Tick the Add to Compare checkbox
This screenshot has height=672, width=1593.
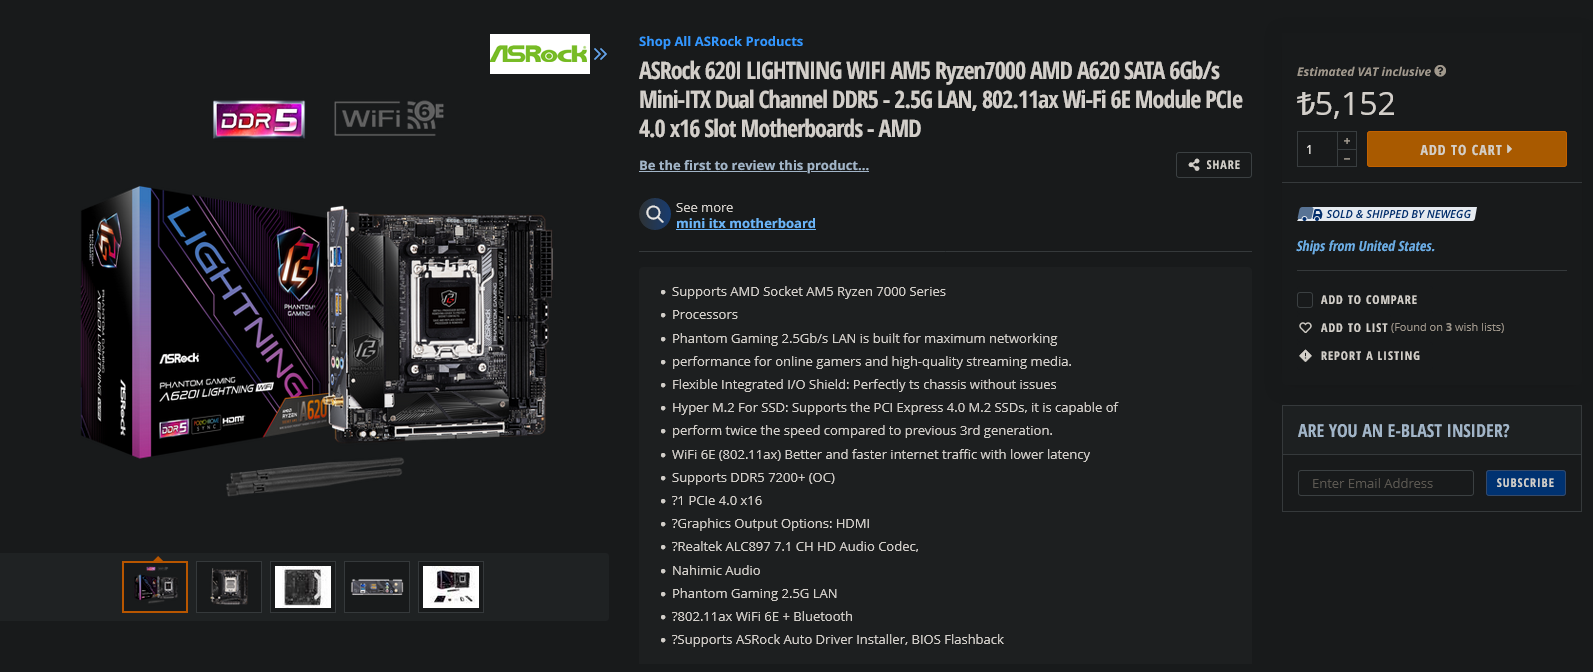click(x=1305, y=300)
